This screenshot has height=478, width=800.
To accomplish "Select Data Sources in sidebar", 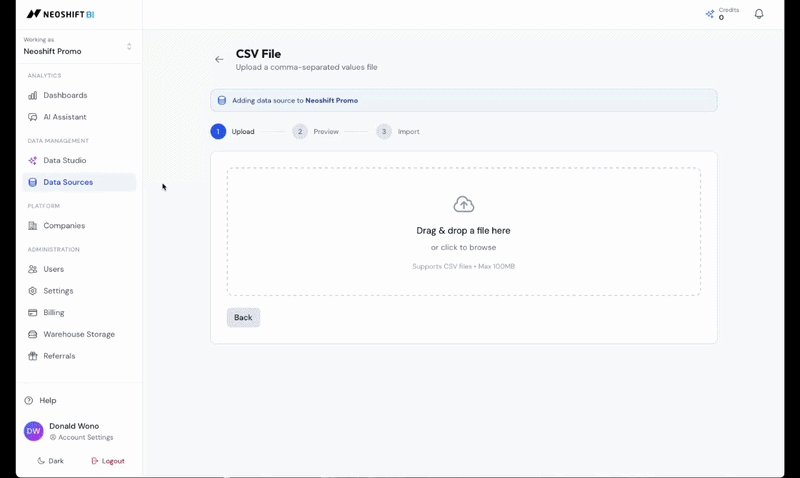I will tap(68, 182).
